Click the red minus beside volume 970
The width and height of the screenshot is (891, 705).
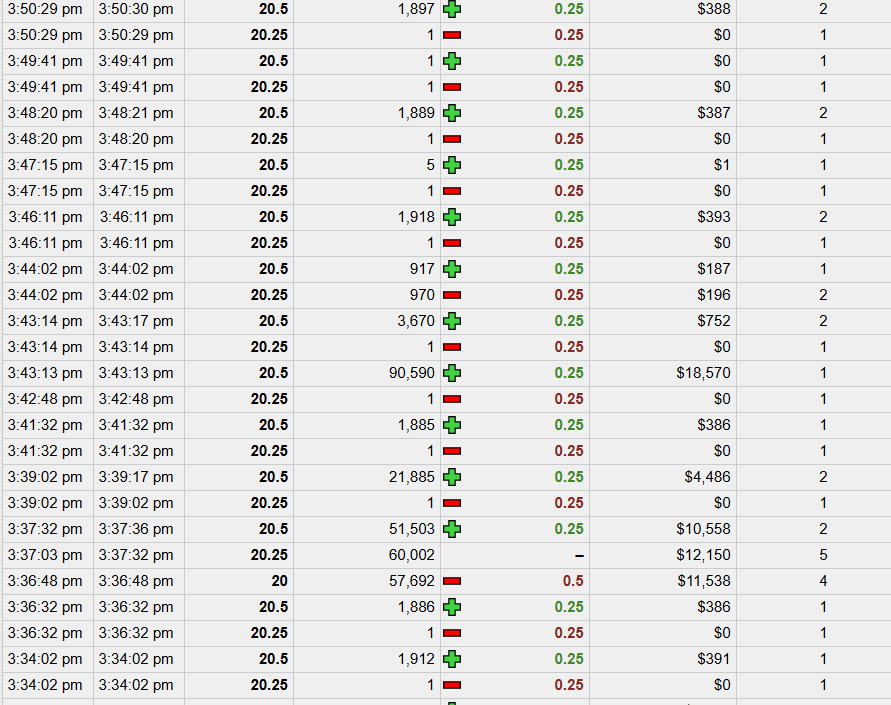click(x=452, y=295)
